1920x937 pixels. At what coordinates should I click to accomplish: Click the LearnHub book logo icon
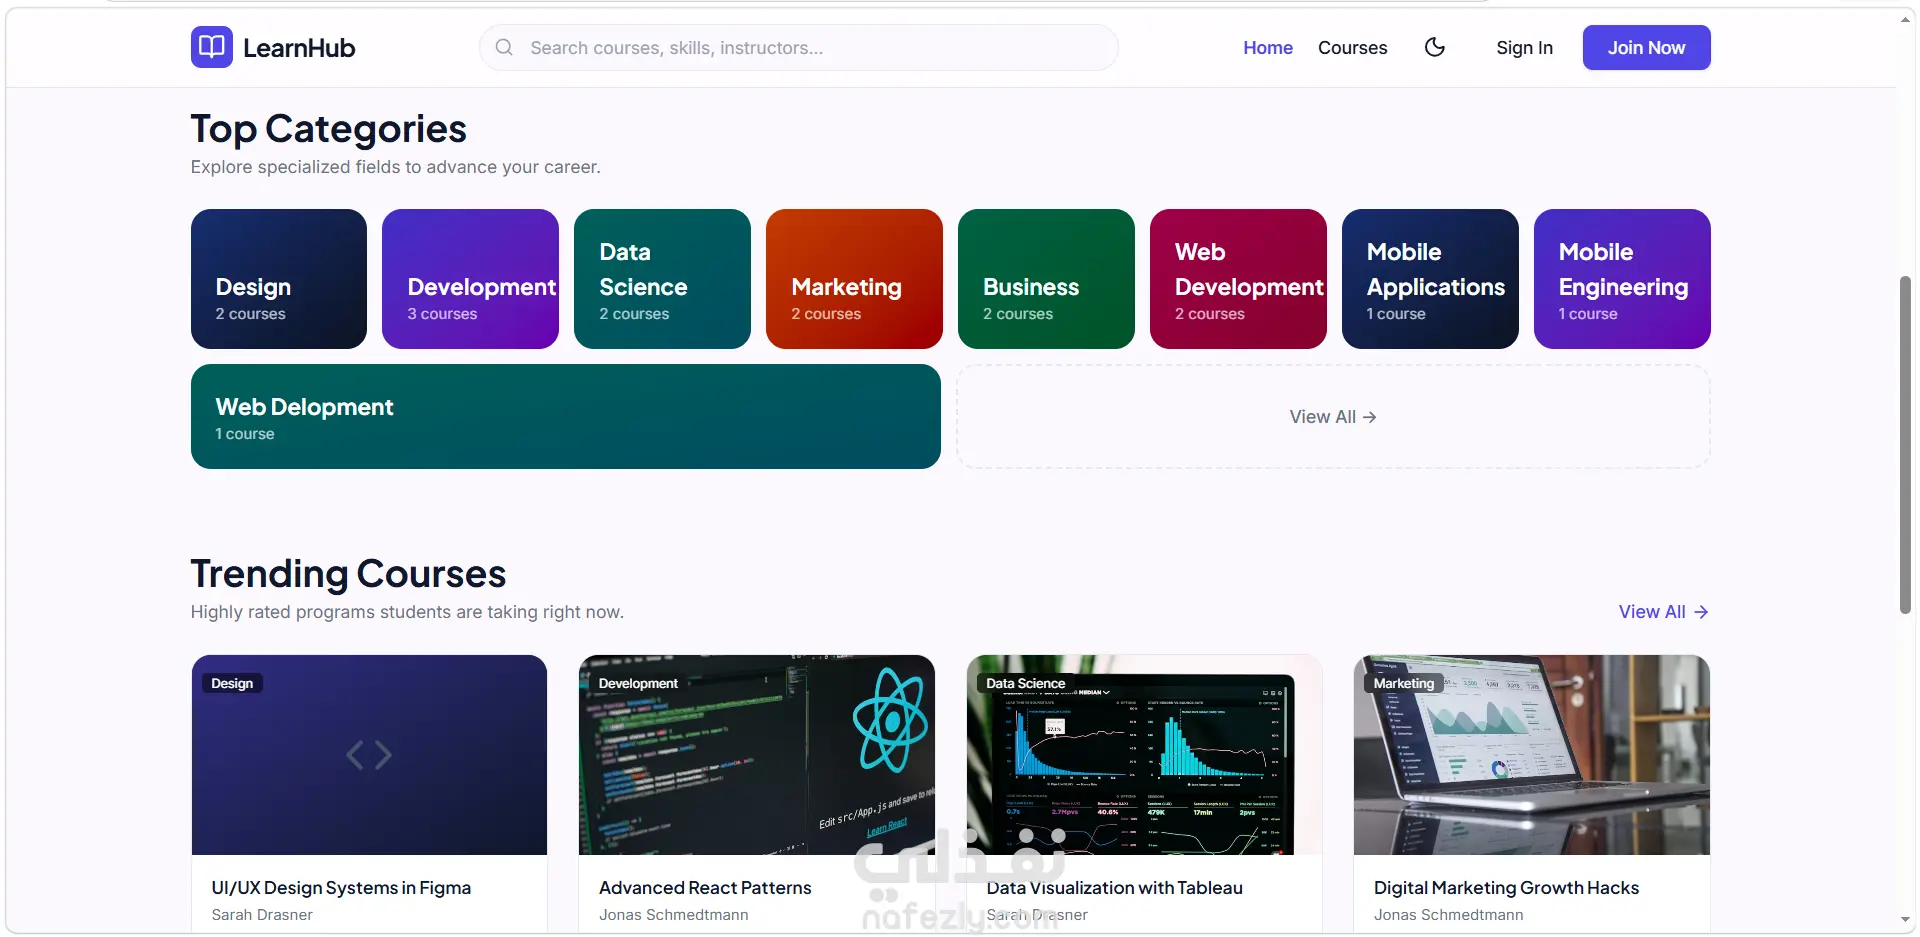(x=211, y=47)
